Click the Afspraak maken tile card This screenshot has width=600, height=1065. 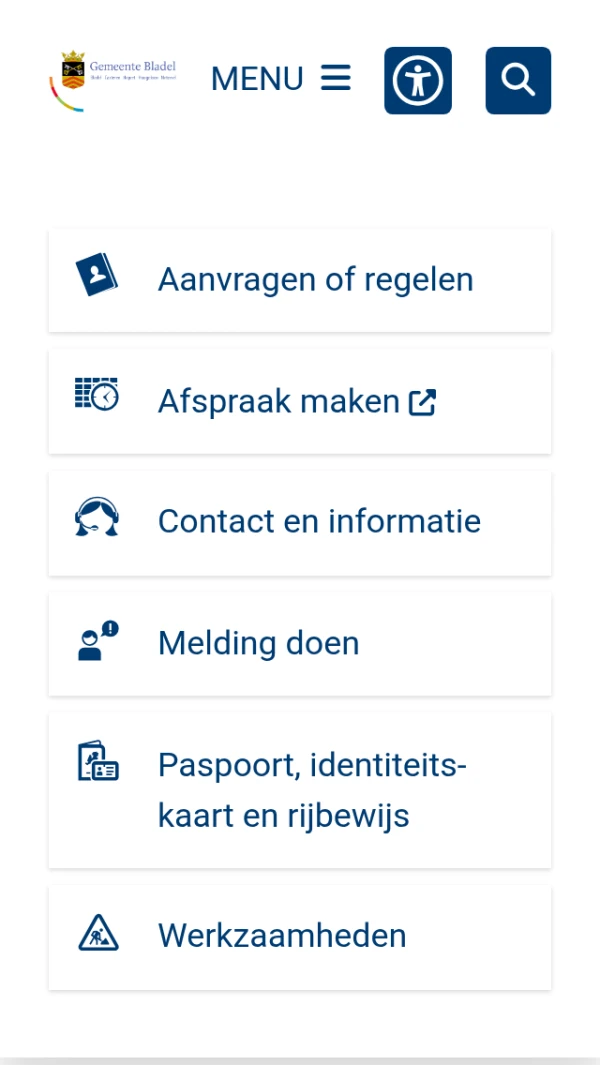coord(300,401)
